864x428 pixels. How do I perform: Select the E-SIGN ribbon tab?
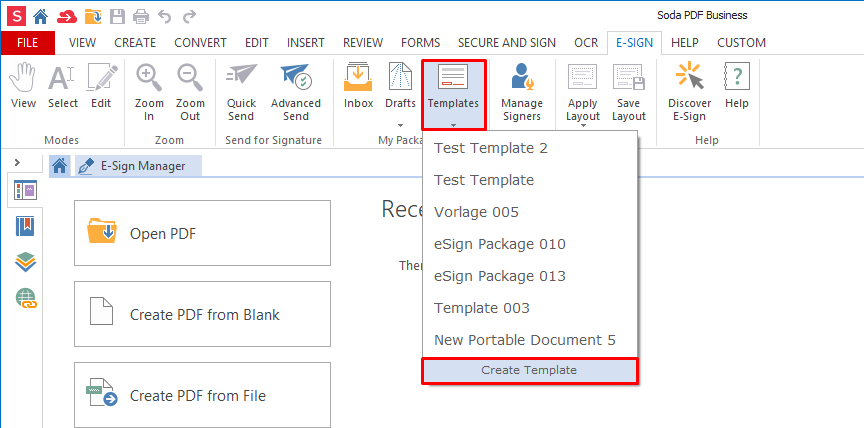635,42
